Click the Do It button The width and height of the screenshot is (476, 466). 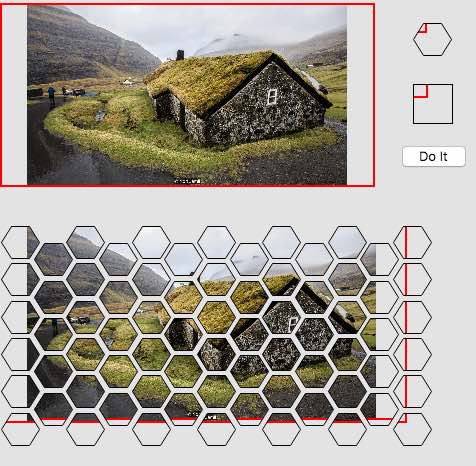(434, 156)
